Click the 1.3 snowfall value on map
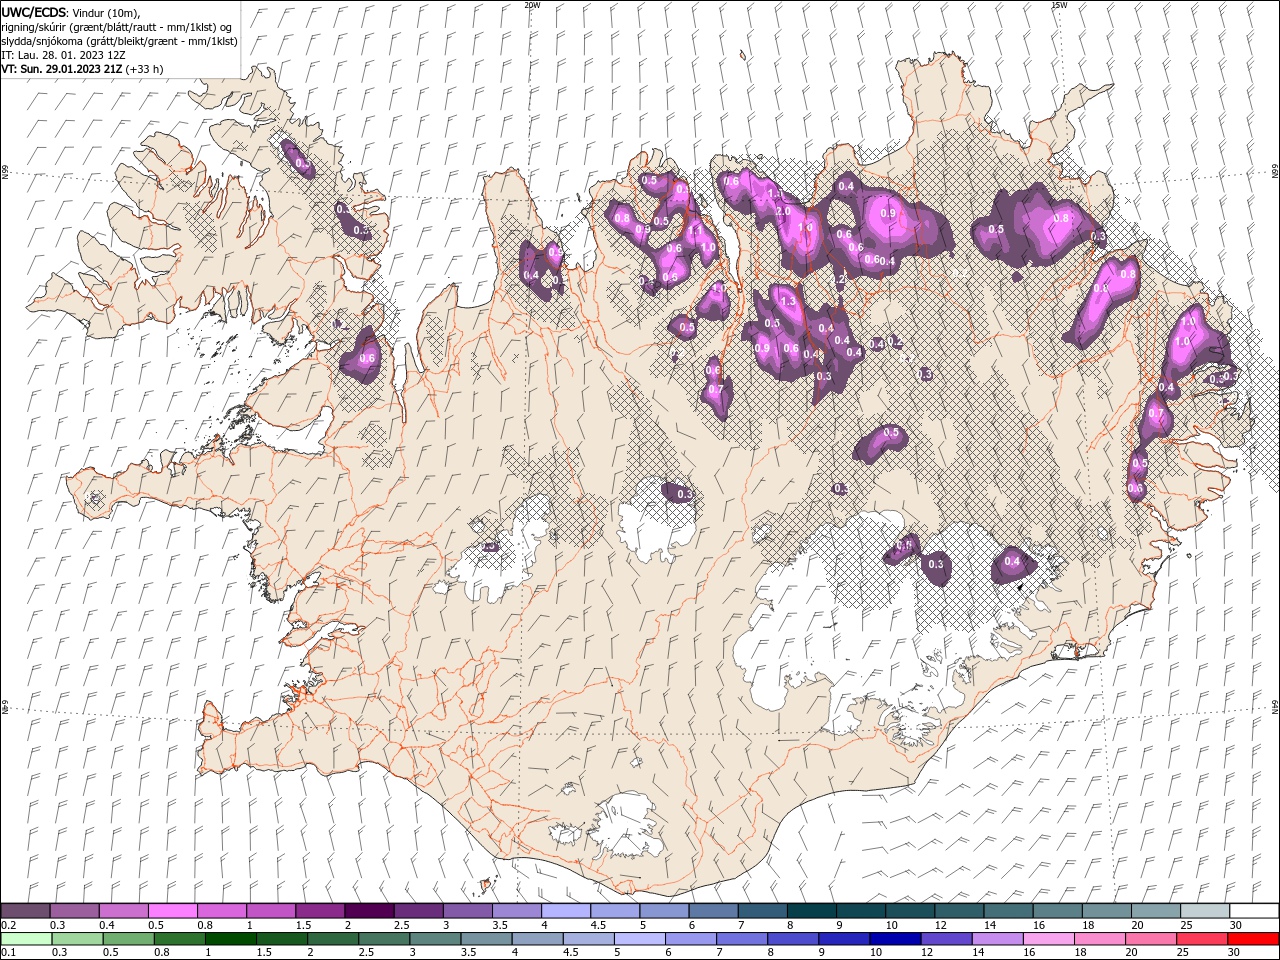The image size is (1280, 960). 788,301
